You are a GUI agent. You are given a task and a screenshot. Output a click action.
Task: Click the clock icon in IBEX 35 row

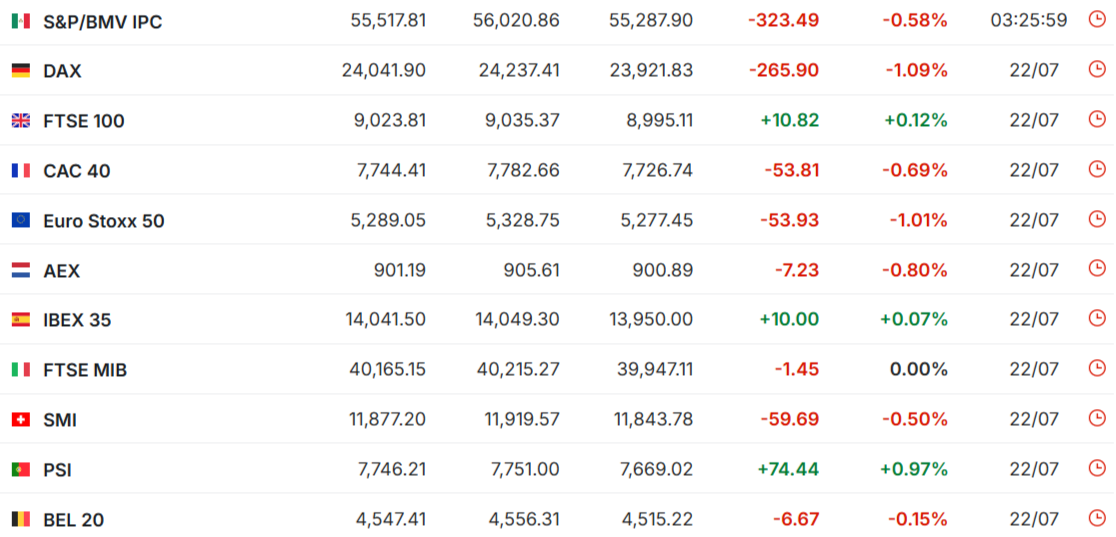tap(1097, 318)
